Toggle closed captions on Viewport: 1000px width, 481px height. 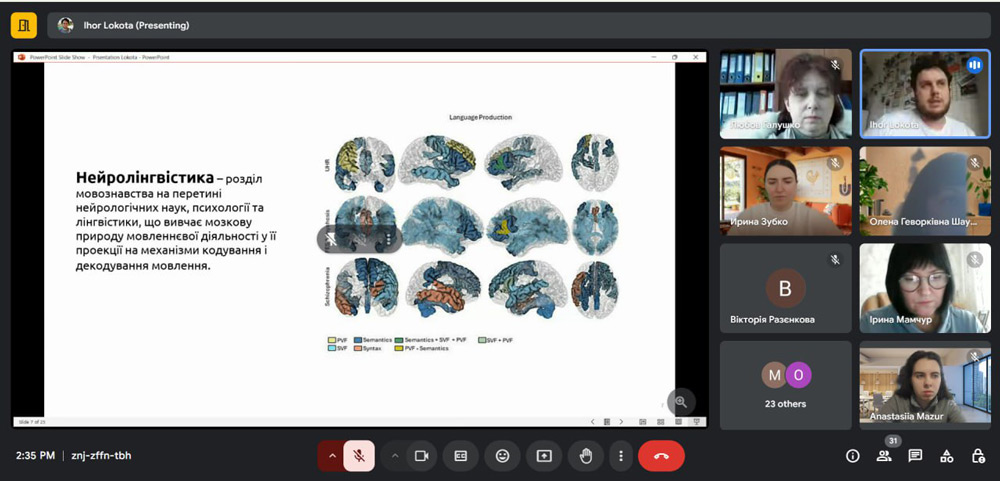pyautogui.click(x=461, y=456)
